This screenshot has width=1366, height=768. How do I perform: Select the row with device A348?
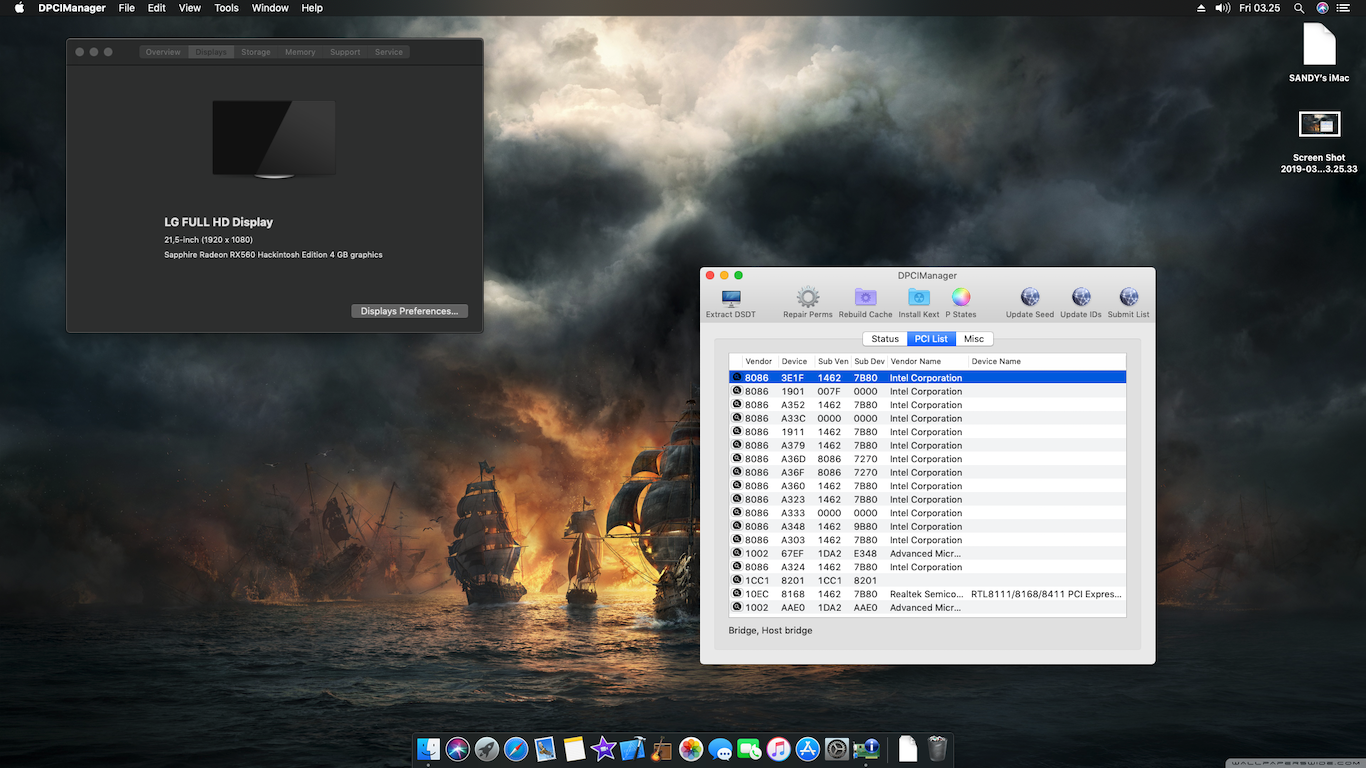[x=927, y=526]
